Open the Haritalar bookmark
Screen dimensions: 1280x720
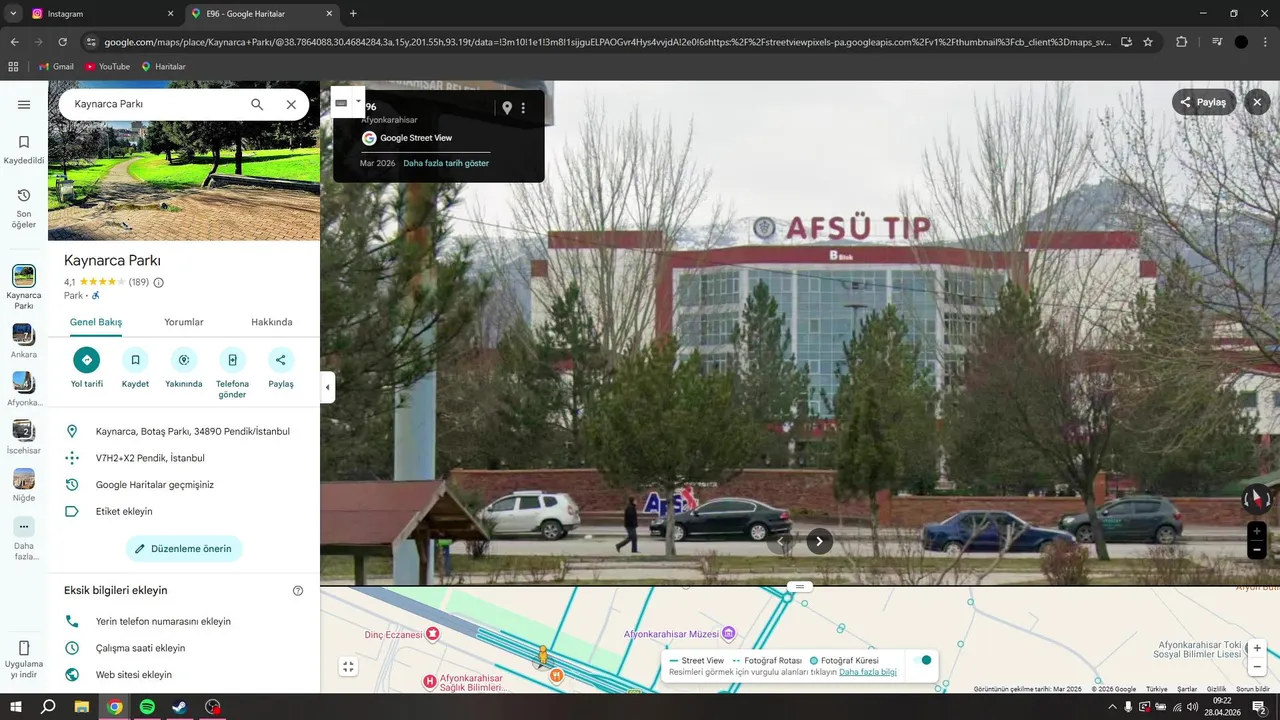163,66
